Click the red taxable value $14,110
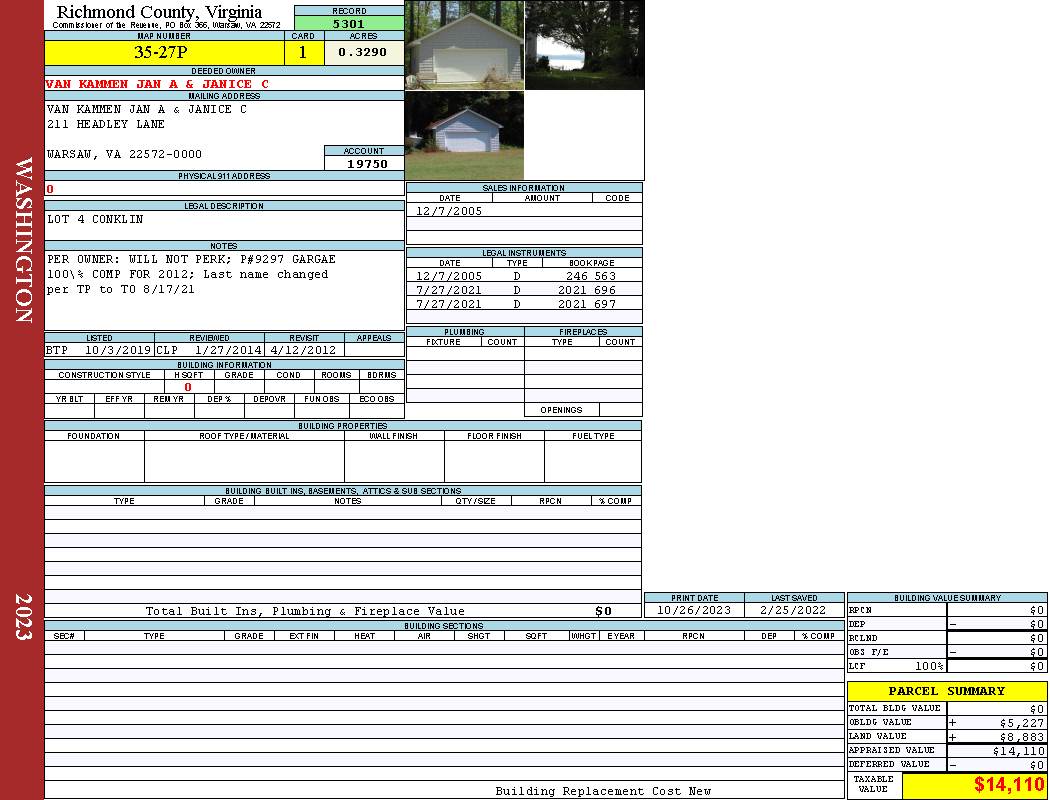 [x=1008, y=785]
